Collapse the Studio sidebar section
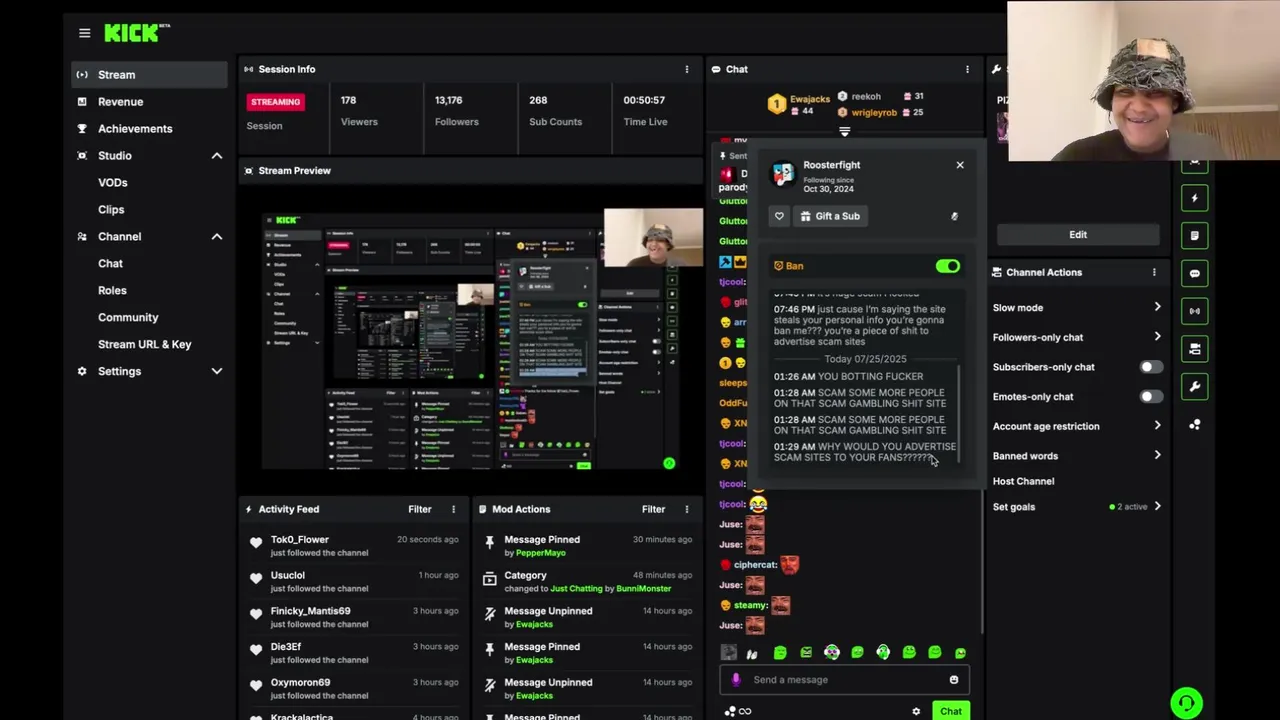This screenshot has height=720, width=1280. pyautogui.click(x=216, y=156)
